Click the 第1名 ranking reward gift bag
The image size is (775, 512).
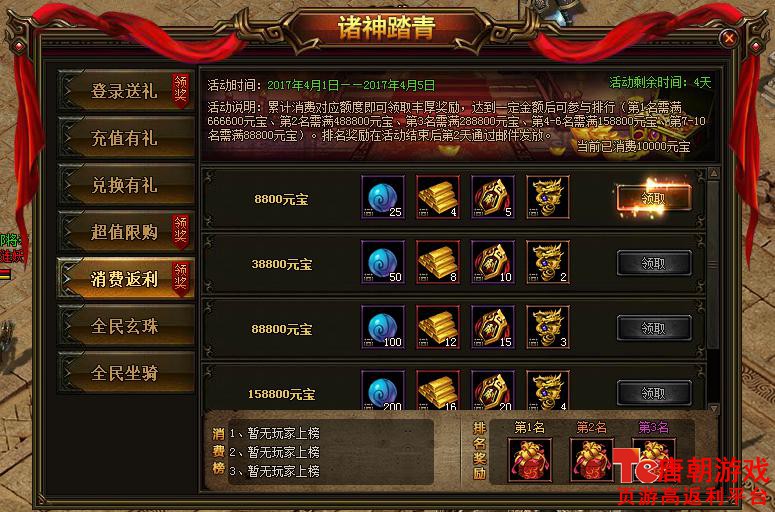tap(530, 460)
